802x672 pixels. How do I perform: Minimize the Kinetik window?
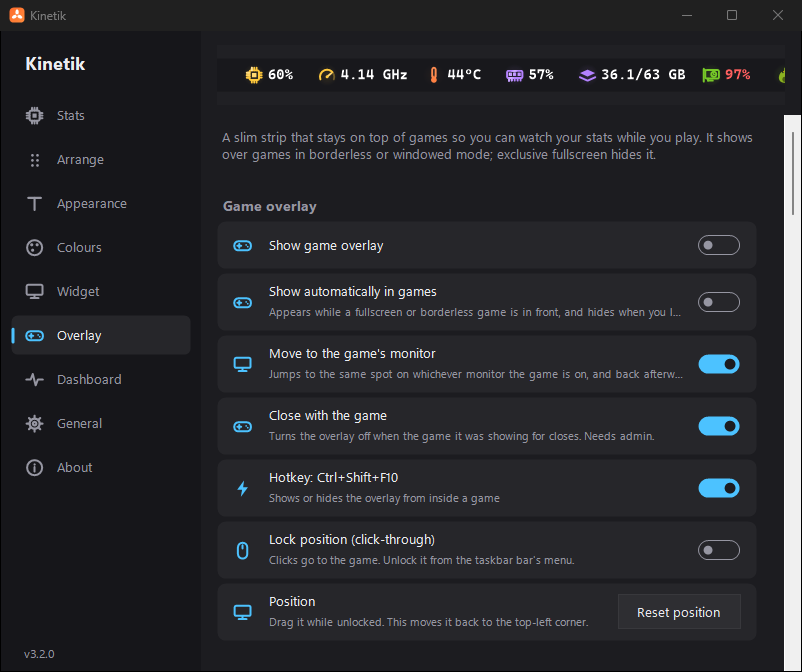[687, 15]
